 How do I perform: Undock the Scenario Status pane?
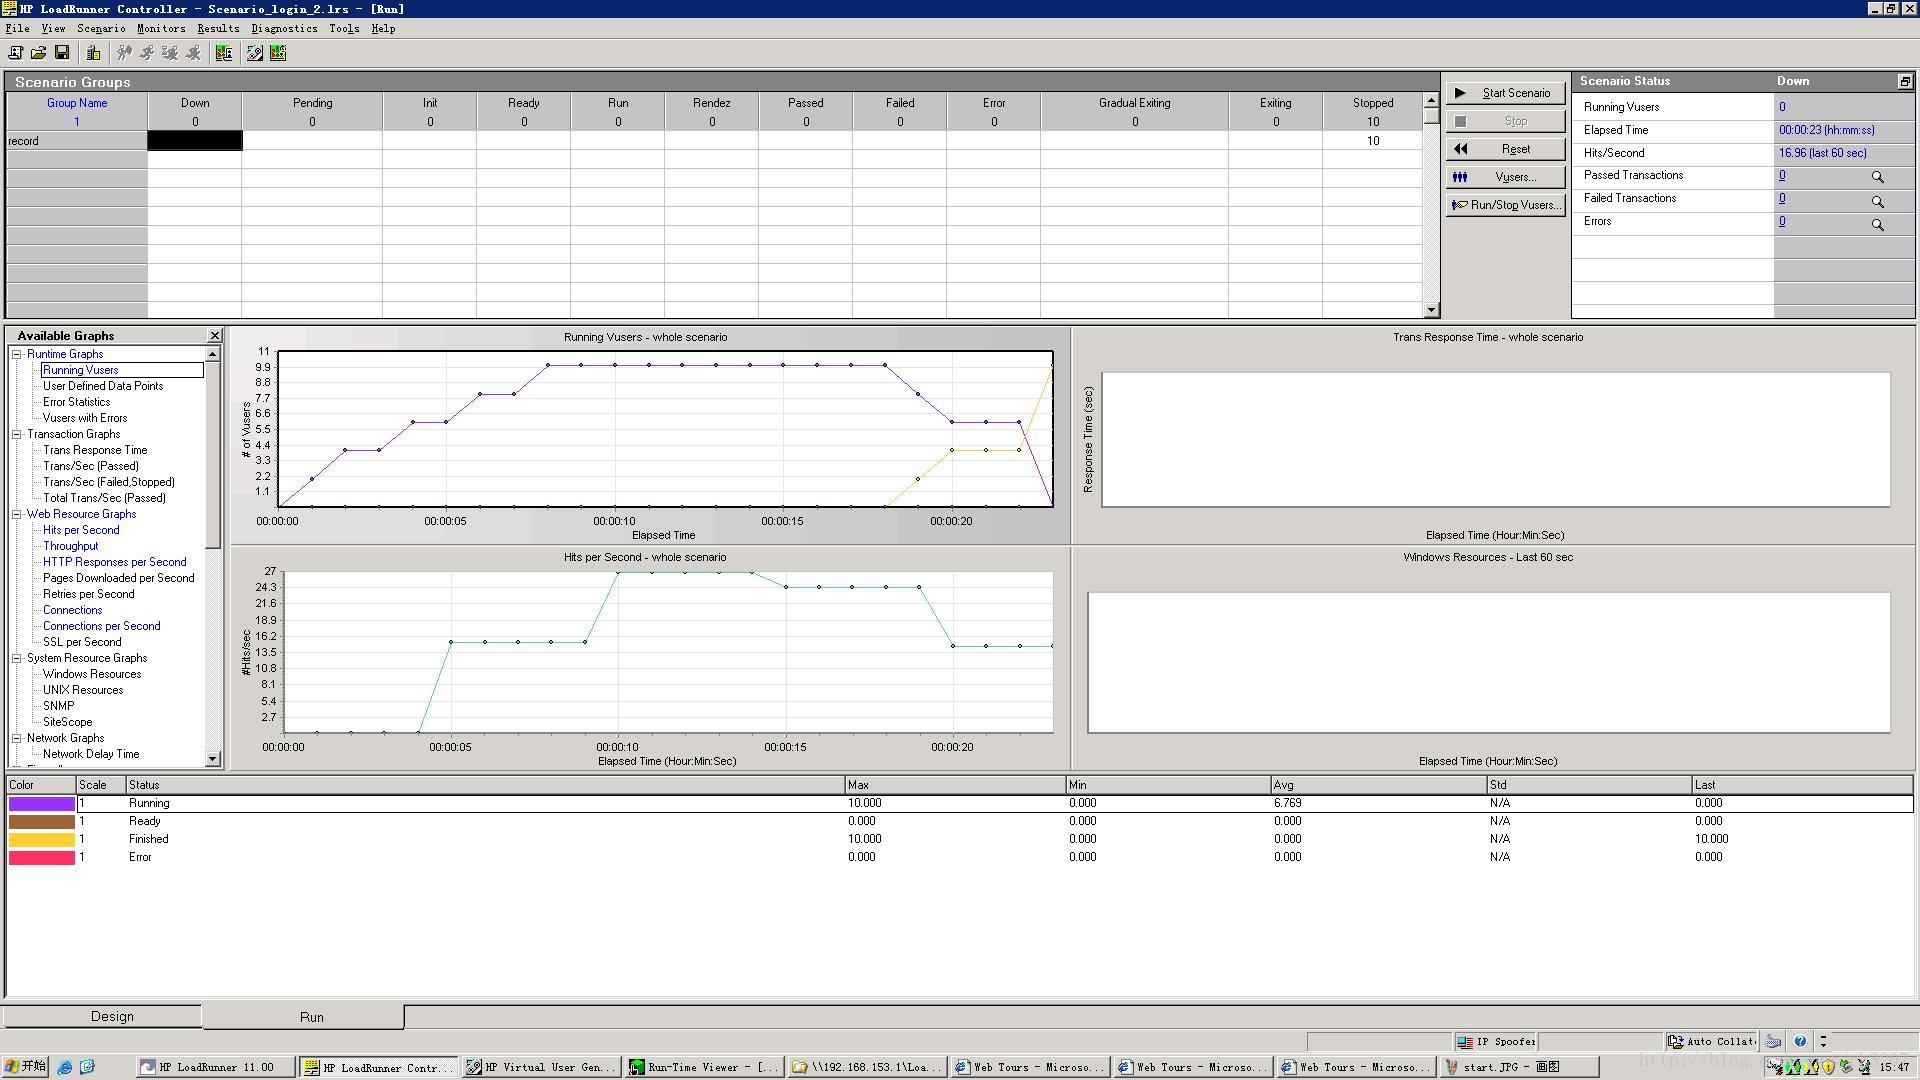1905,81
